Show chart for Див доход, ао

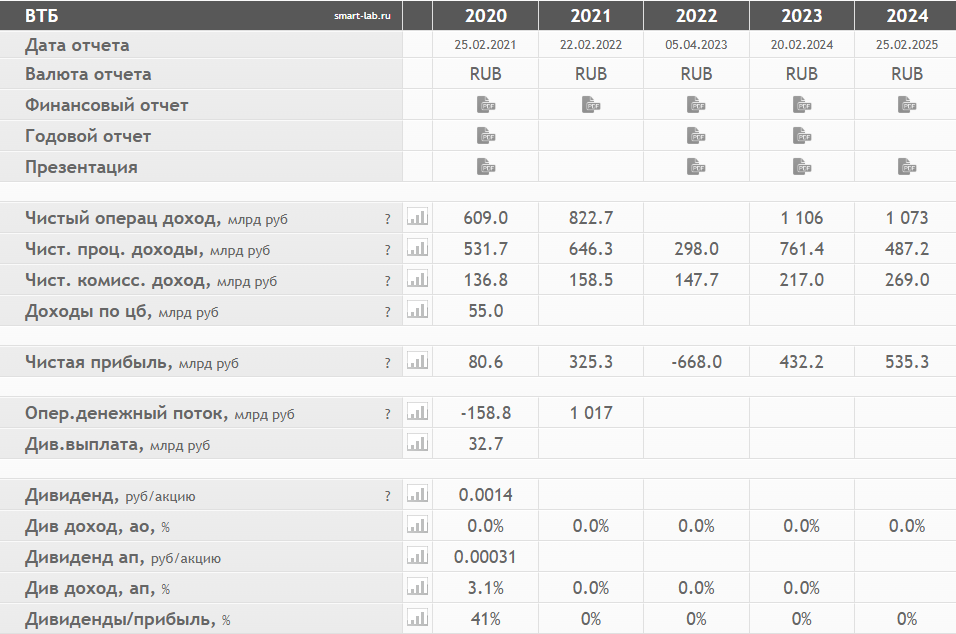418,525
